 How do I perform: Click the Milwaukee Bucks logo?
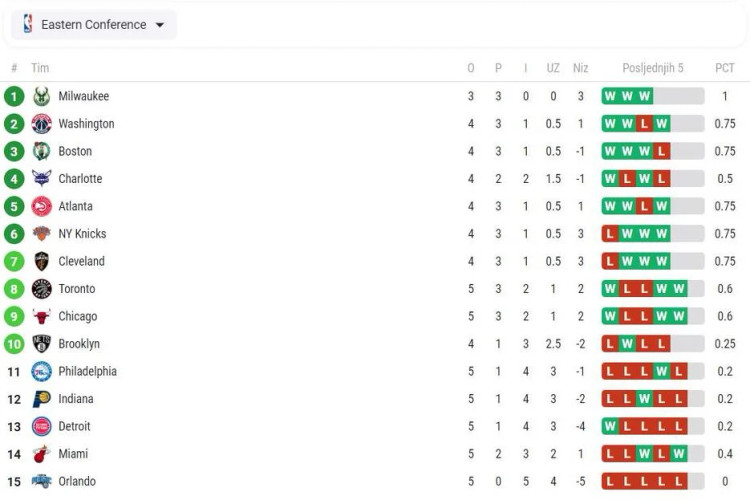point(42,96)
